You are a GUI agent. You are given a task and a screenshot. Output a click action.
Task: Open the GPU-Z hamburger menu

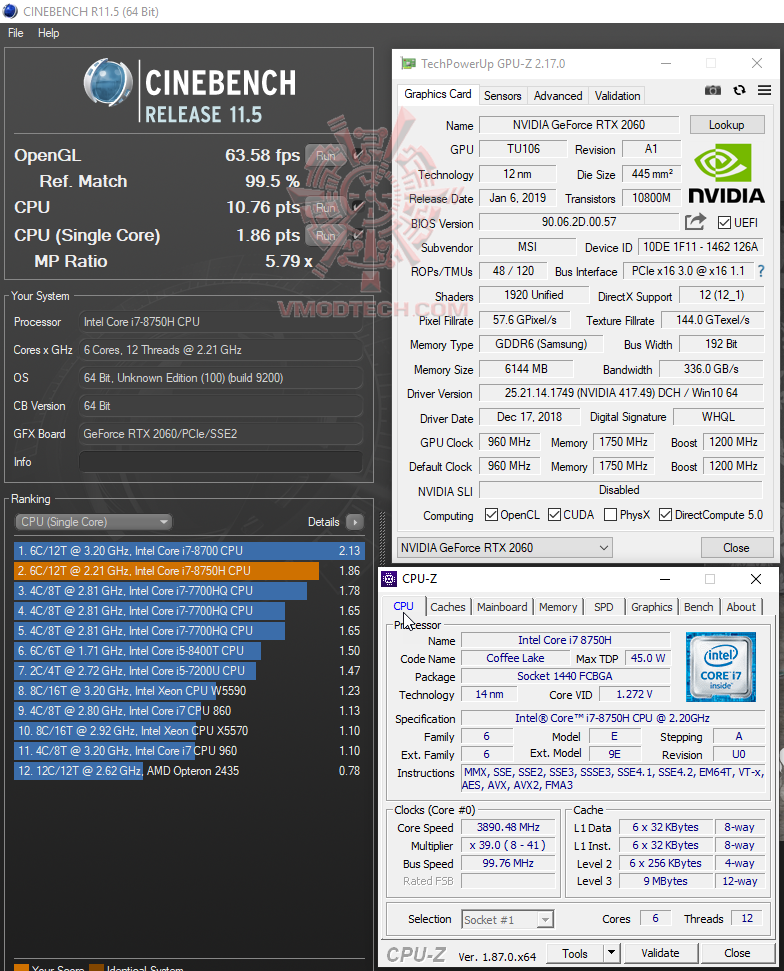[765, 90]
